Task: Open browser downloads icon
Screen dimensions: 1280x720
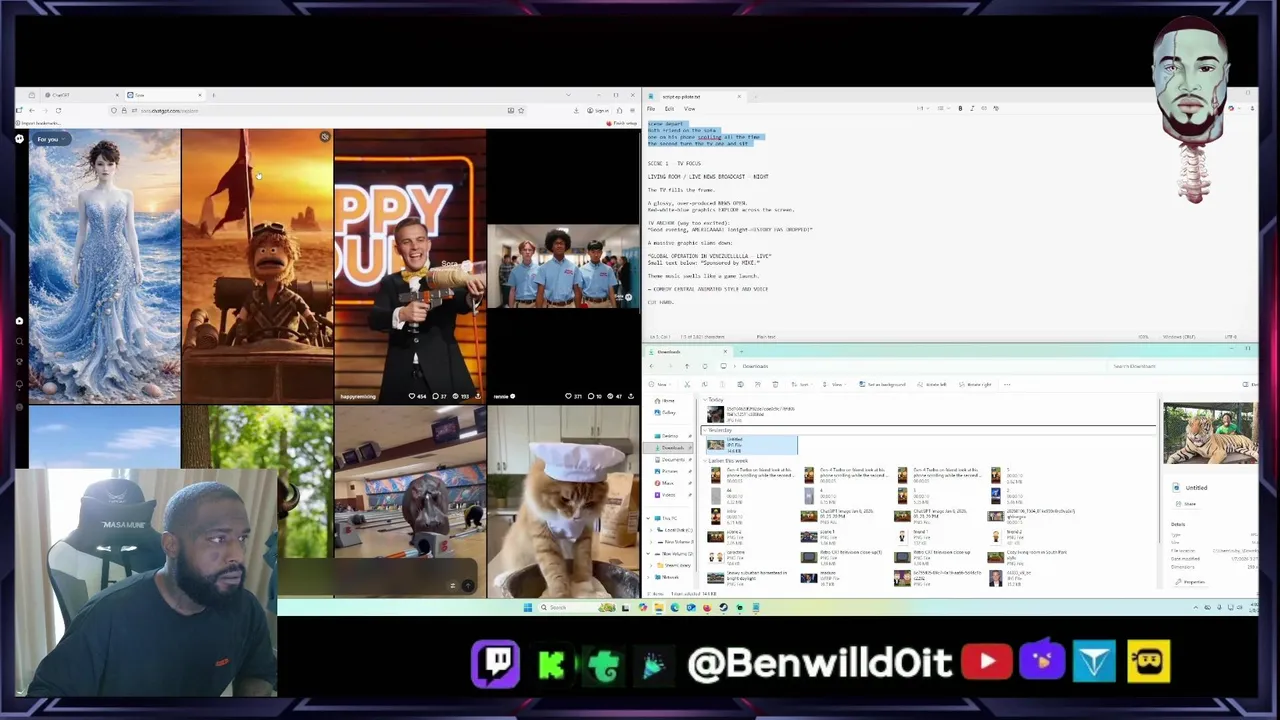Action: tap(576, 110)
